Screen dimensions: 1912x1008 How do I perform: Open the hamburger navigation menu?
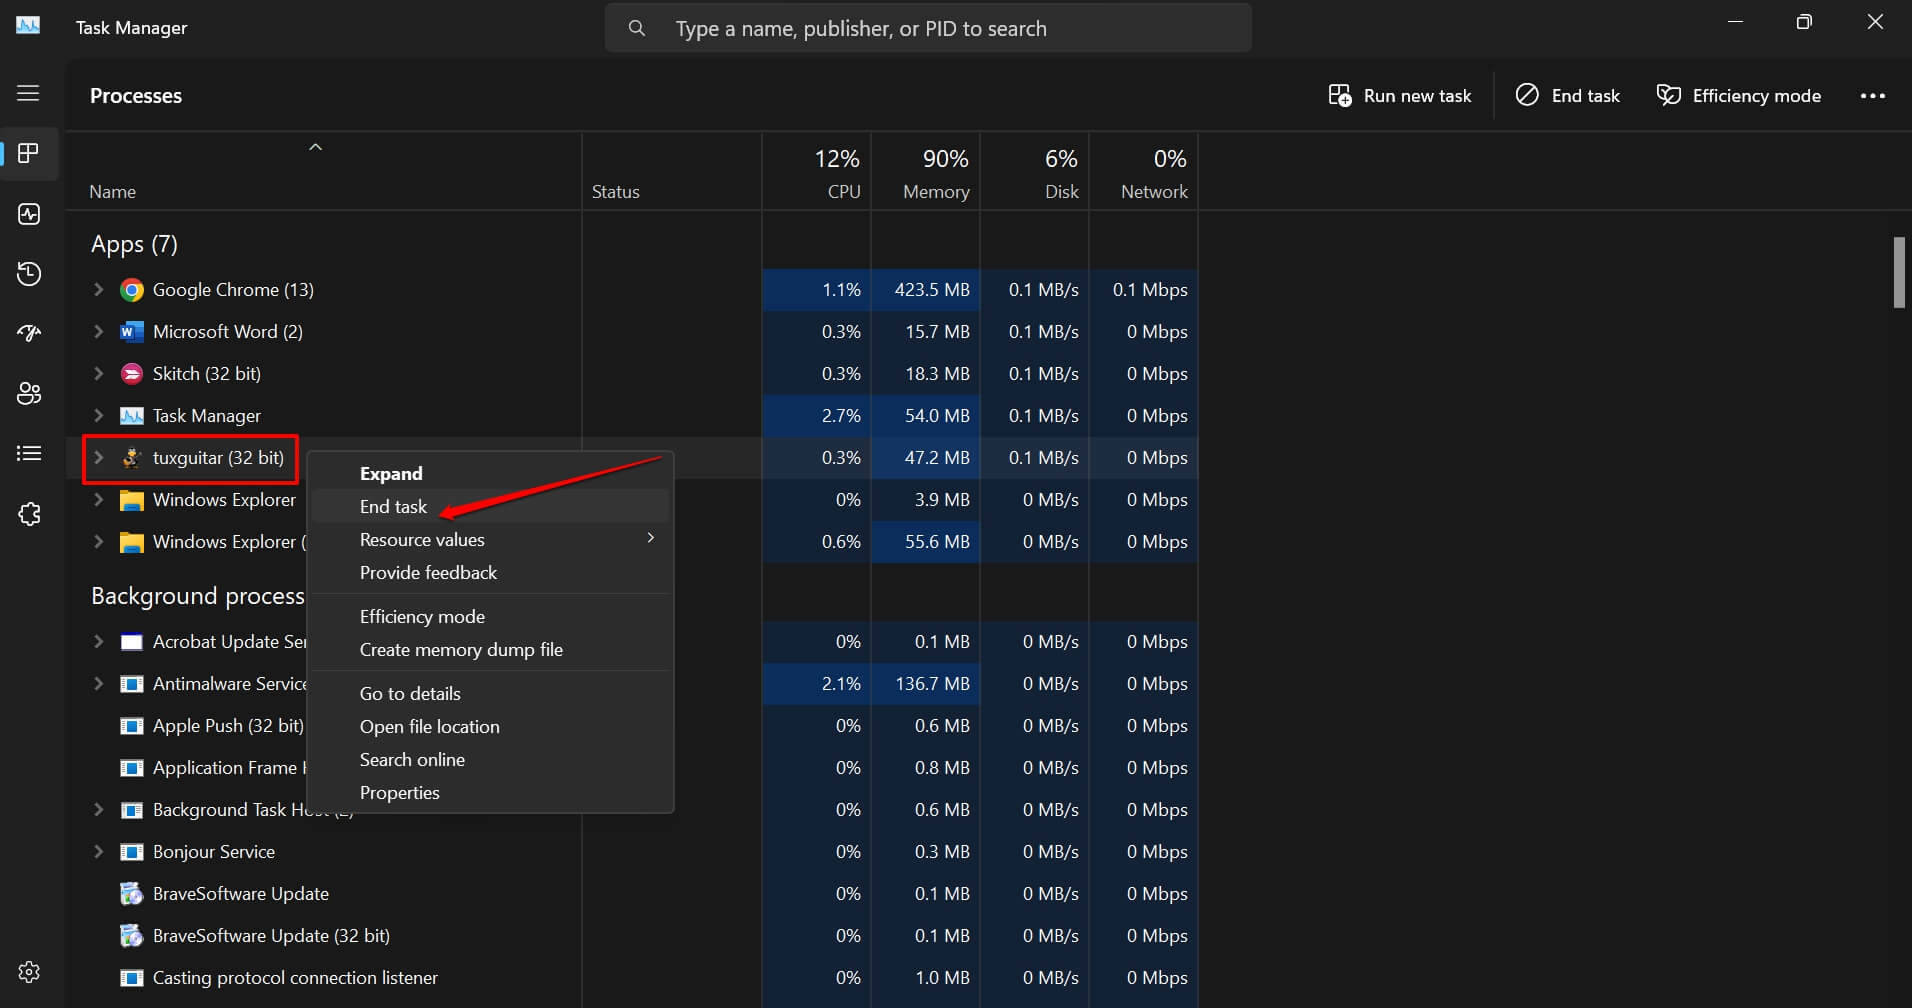(28, 93)
